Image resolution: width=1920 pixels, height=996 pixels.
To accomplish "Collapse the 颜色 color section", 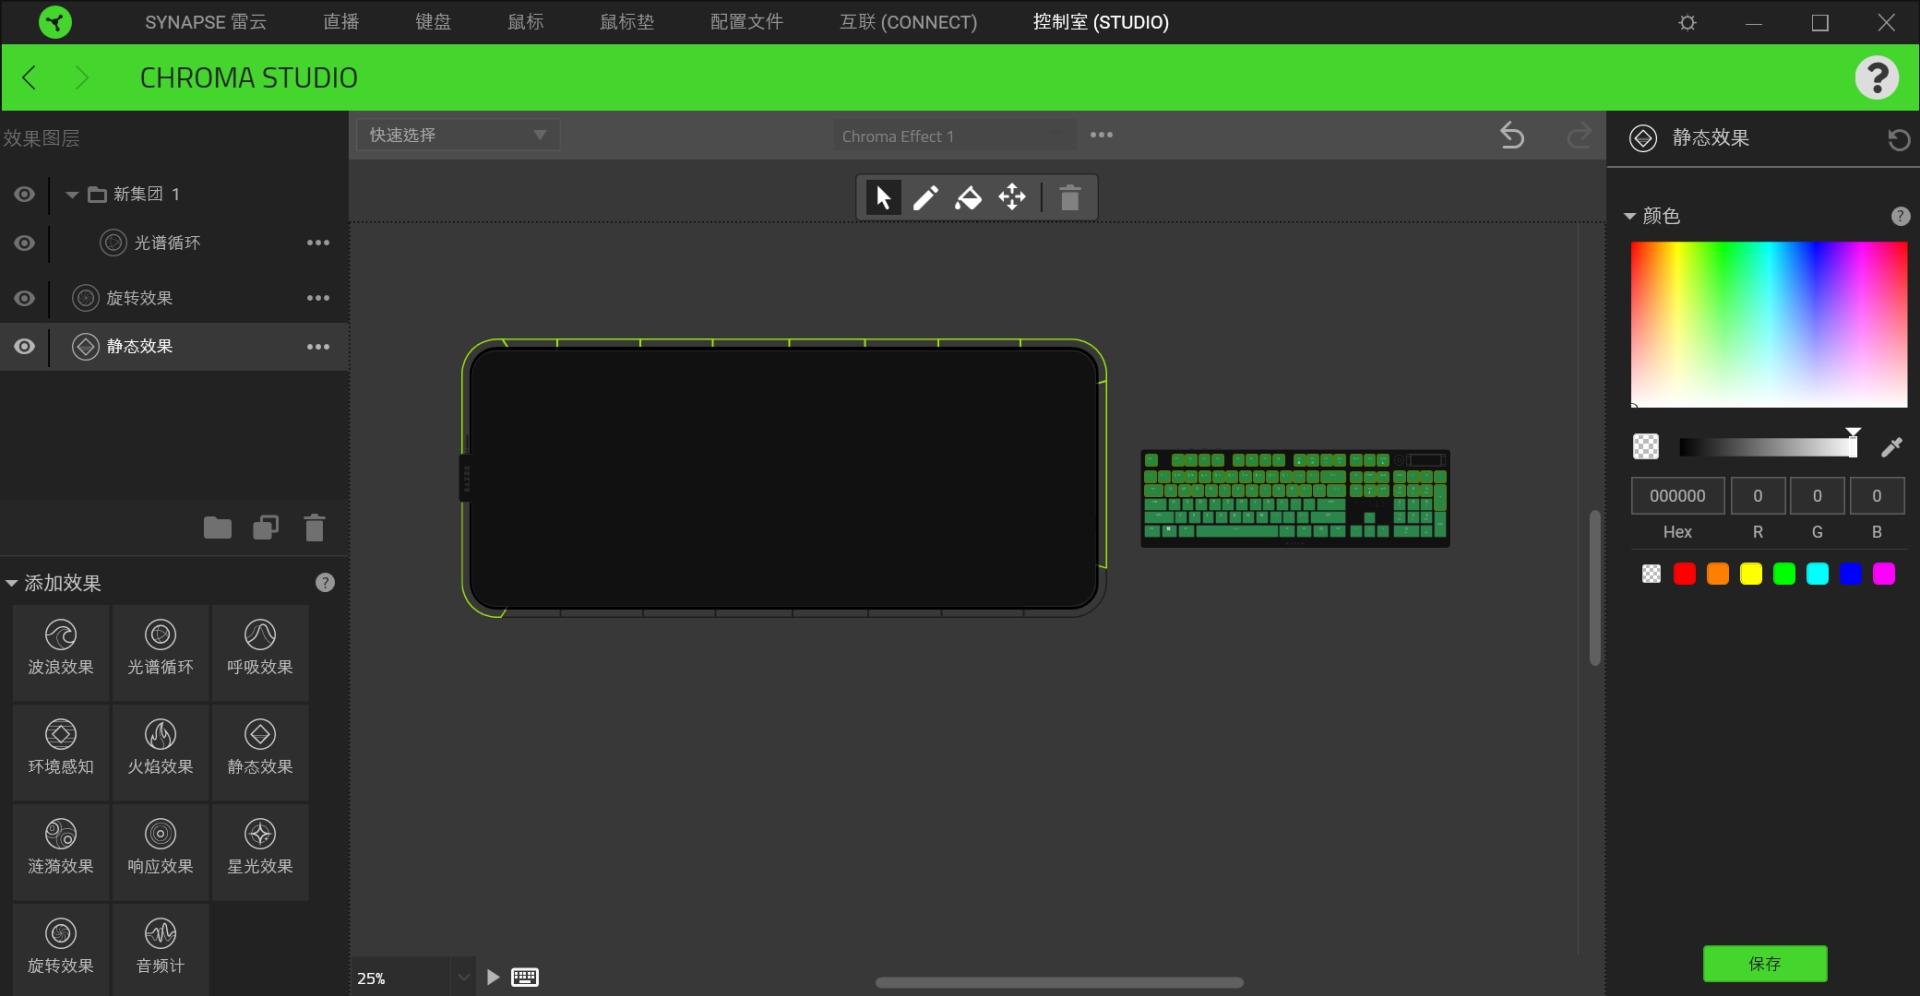I will point(1629,216).
